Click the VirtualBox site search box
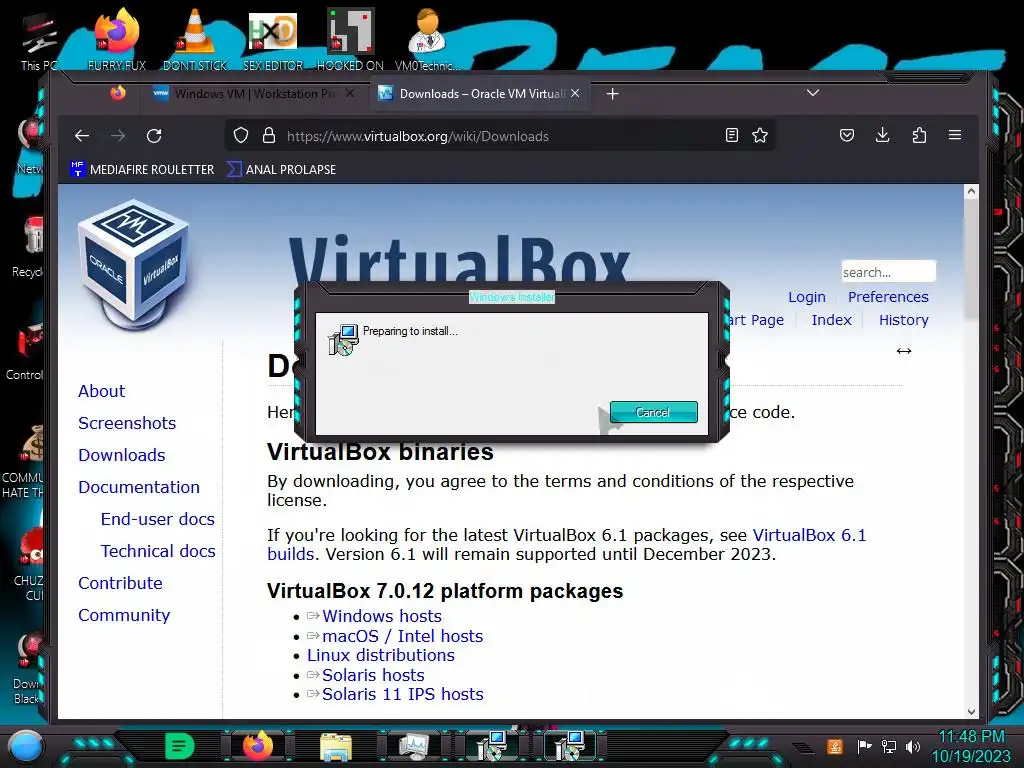This screenshot has height=768, width=1024. click(x=888, y=272)
